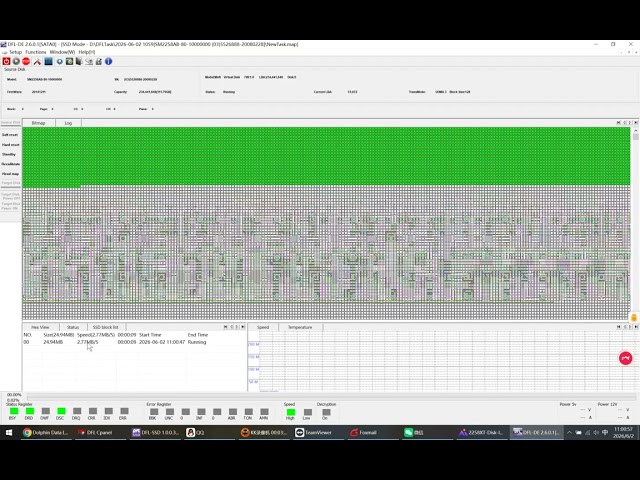Click the Soft reset sidebar button
This screenshot has height=480, width=640.
pos(10,135)
